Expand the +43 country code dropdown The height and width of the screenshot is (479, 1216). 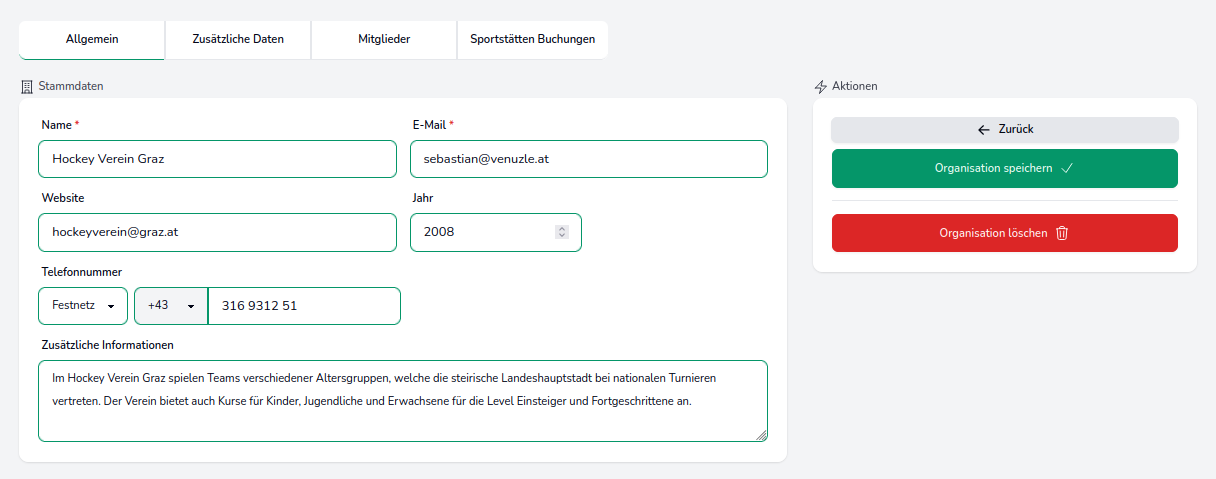click(171, 306)
